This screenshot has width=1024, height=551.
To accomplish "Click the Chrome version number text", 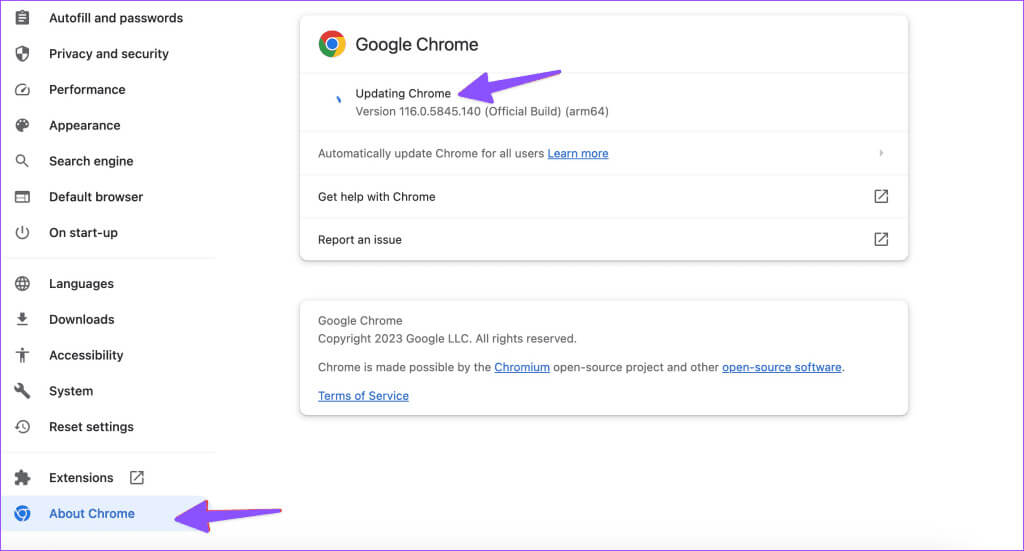I will click(x=482, y=111).
